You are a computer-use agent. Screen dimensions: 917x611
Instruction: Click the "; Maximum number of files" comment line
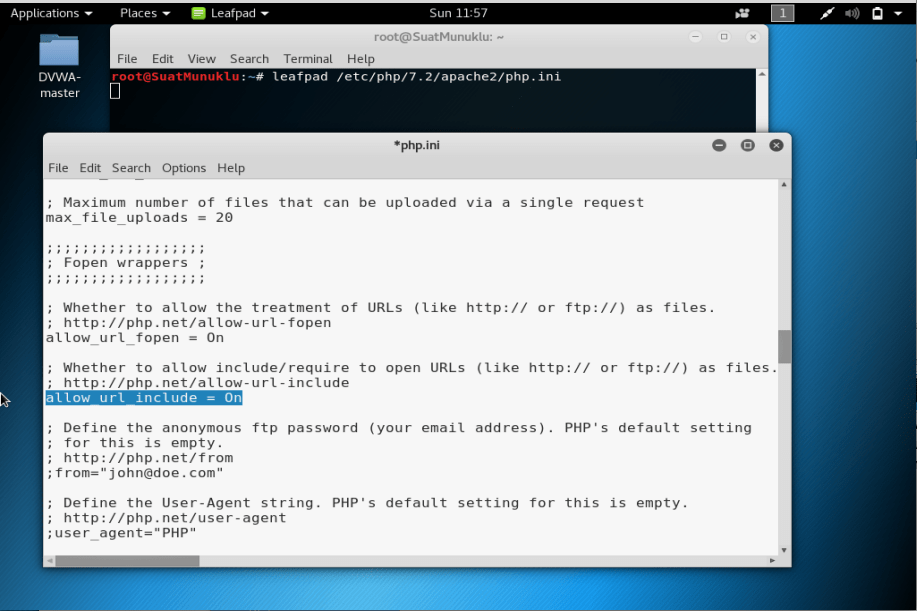(345, 202)
